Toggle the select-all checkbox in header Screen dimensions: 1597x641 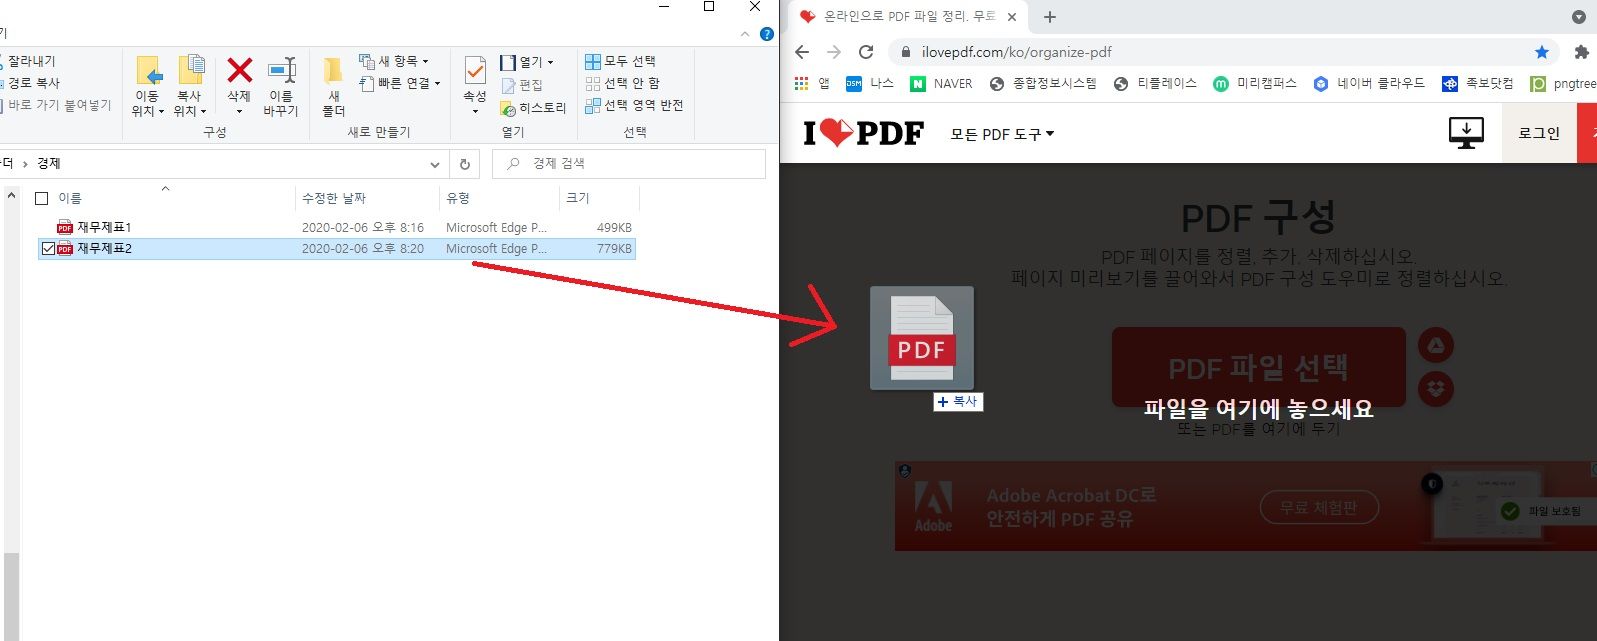(x=42, y=199)
